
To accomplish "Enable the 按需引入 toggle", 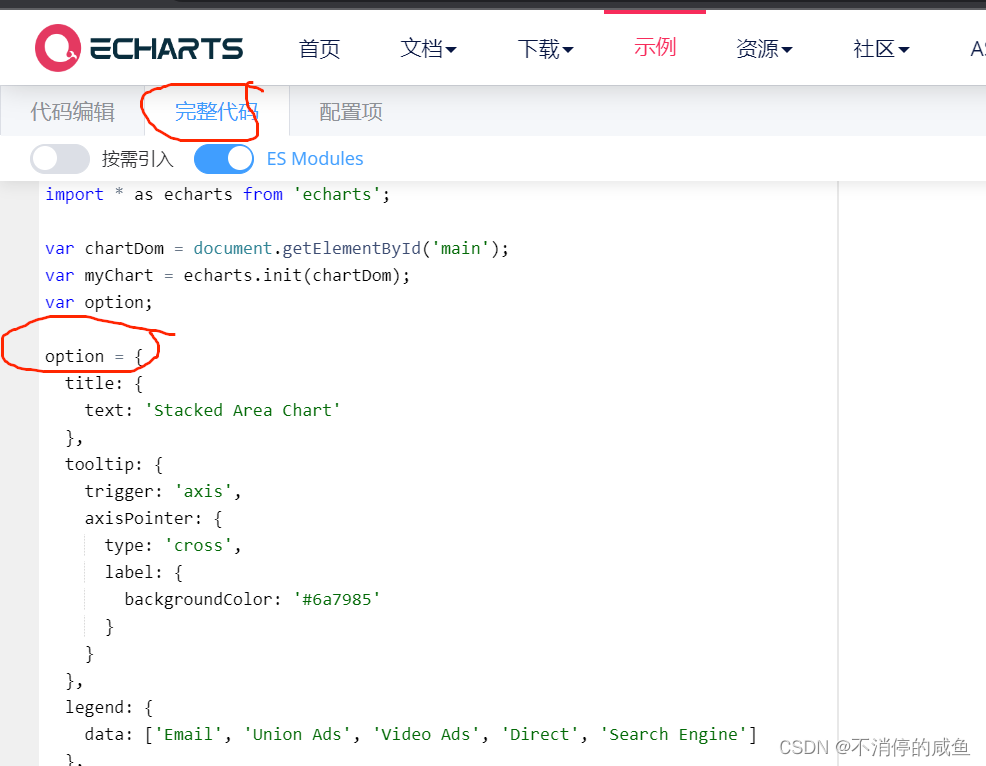I will point(59,158).
